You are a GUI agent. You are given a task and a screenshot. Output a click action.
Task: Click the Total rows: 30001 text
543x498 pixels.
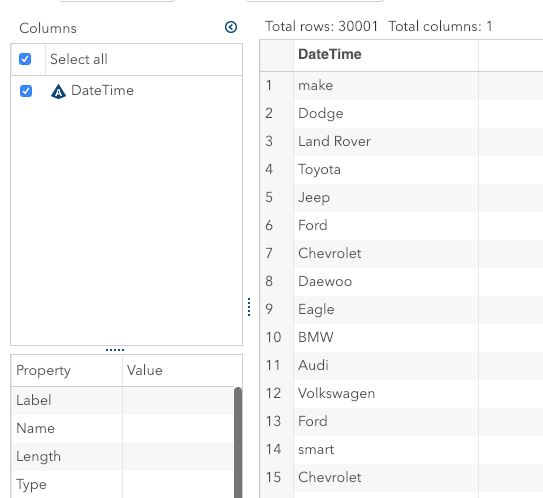pyautogui.click(x=321, y=26)
